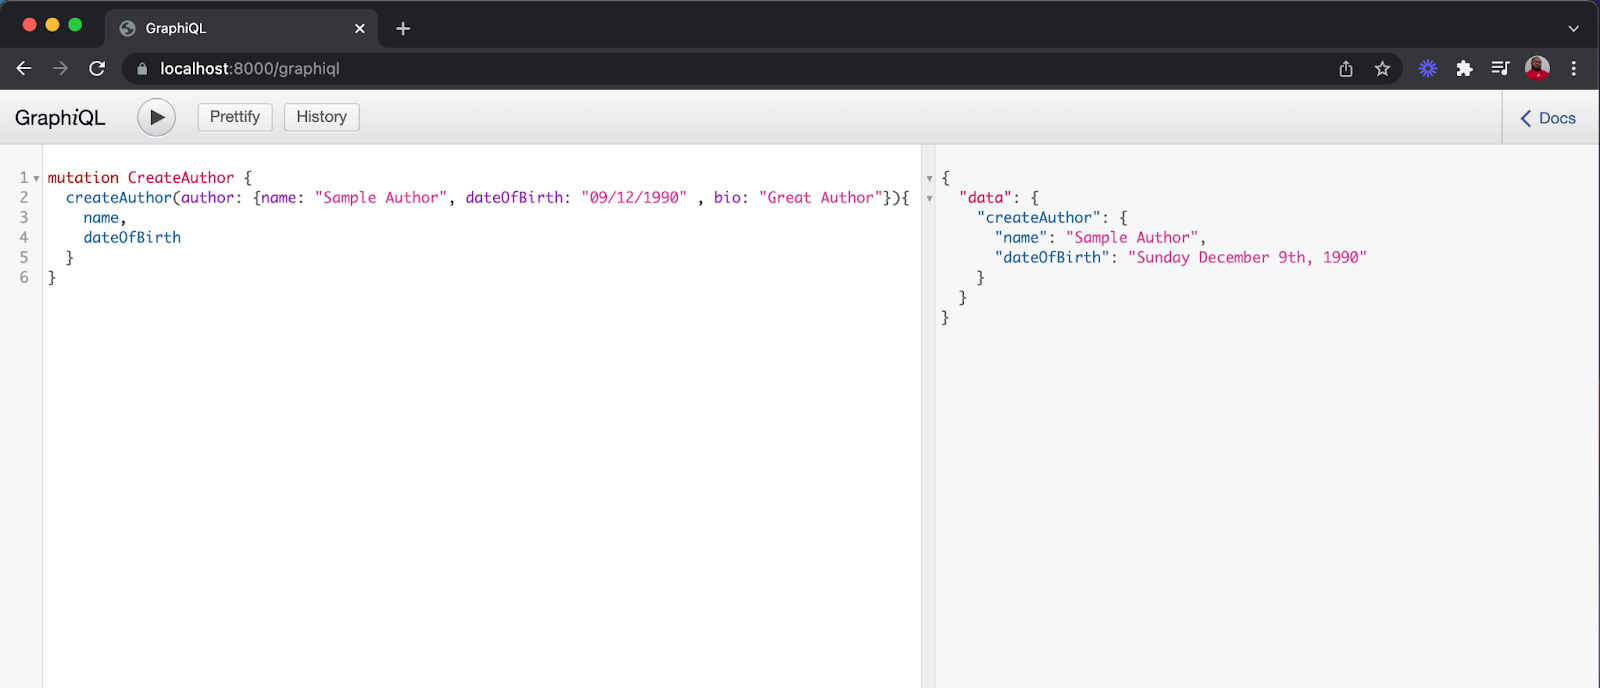Click the share page icon
1600x688 pixels.
click(1346, 68)
